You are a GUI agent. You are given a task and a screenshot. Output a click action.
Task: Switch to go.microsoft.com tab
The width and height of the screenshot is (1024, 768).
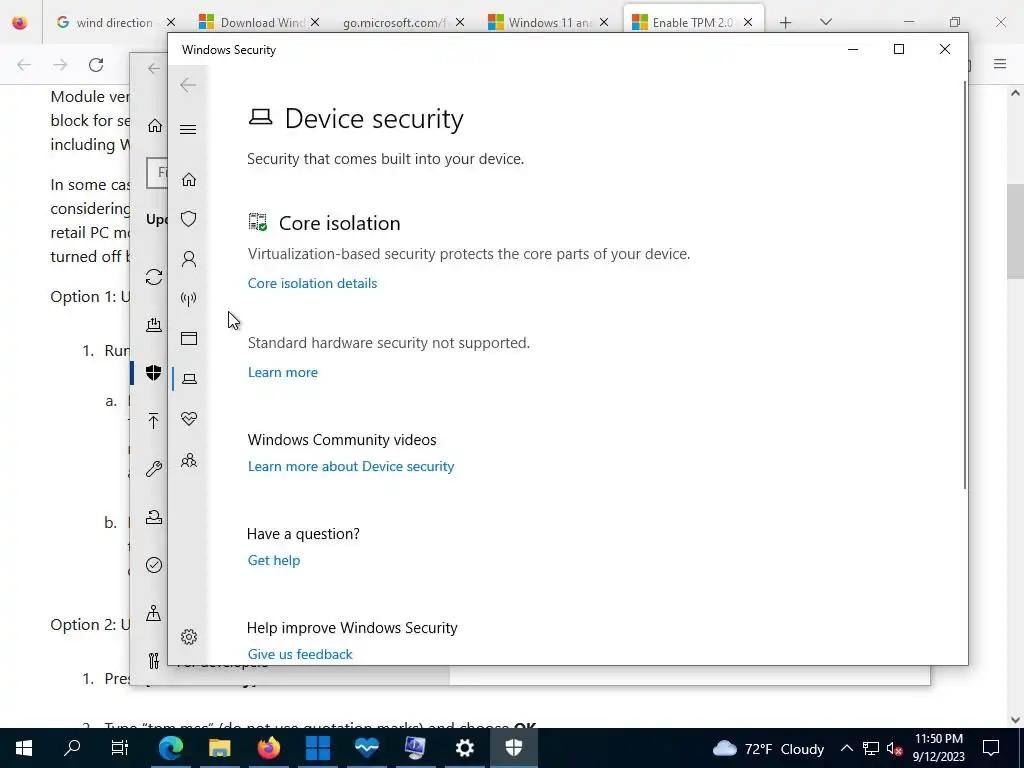point(396,23)
